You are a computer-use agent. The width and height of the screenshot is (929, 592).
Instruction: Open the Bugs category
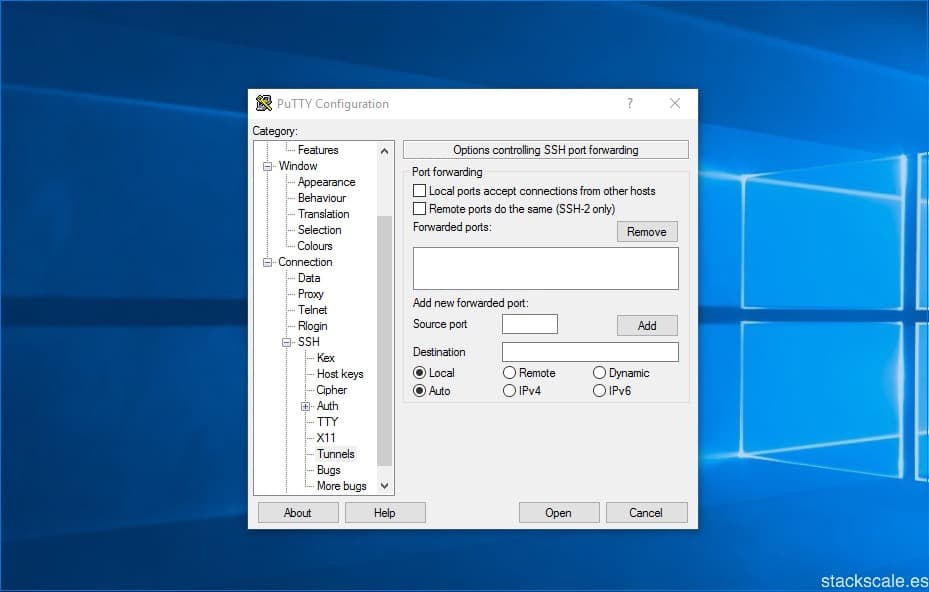coord(329,470)
